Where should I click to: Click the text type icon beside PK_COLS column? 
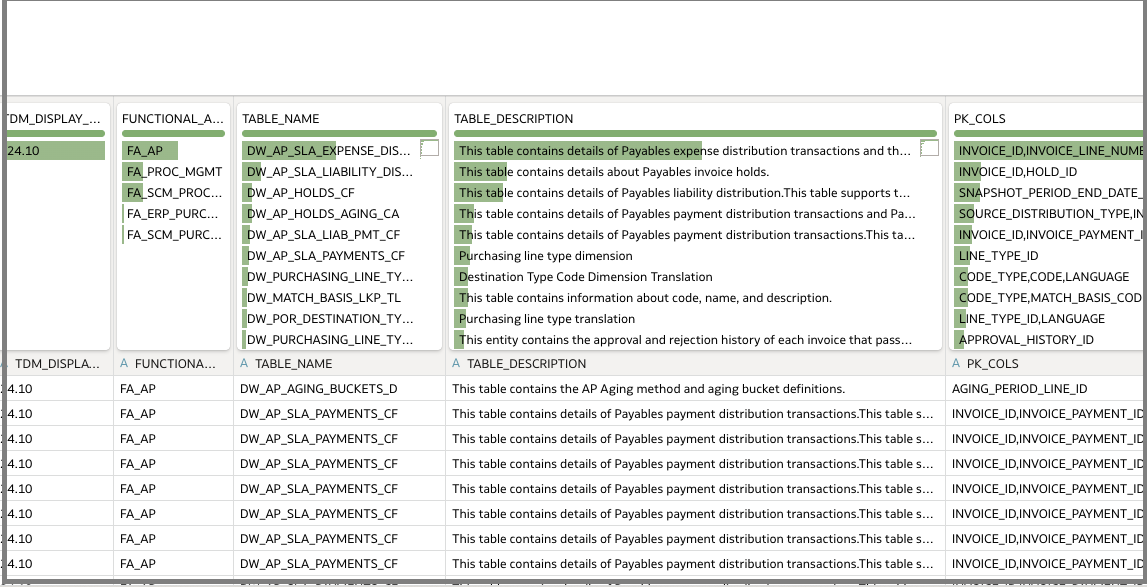pos(957,364)
